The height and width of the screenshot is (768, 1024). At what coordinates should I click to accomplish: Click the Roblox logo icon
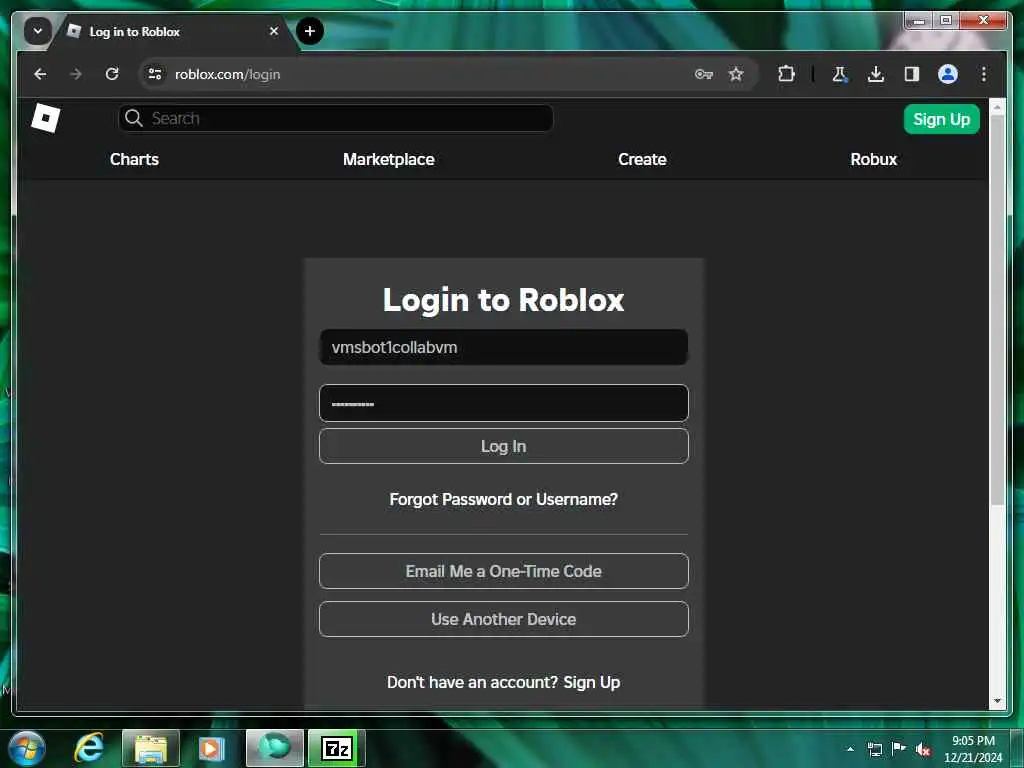(x=46, y=118)
